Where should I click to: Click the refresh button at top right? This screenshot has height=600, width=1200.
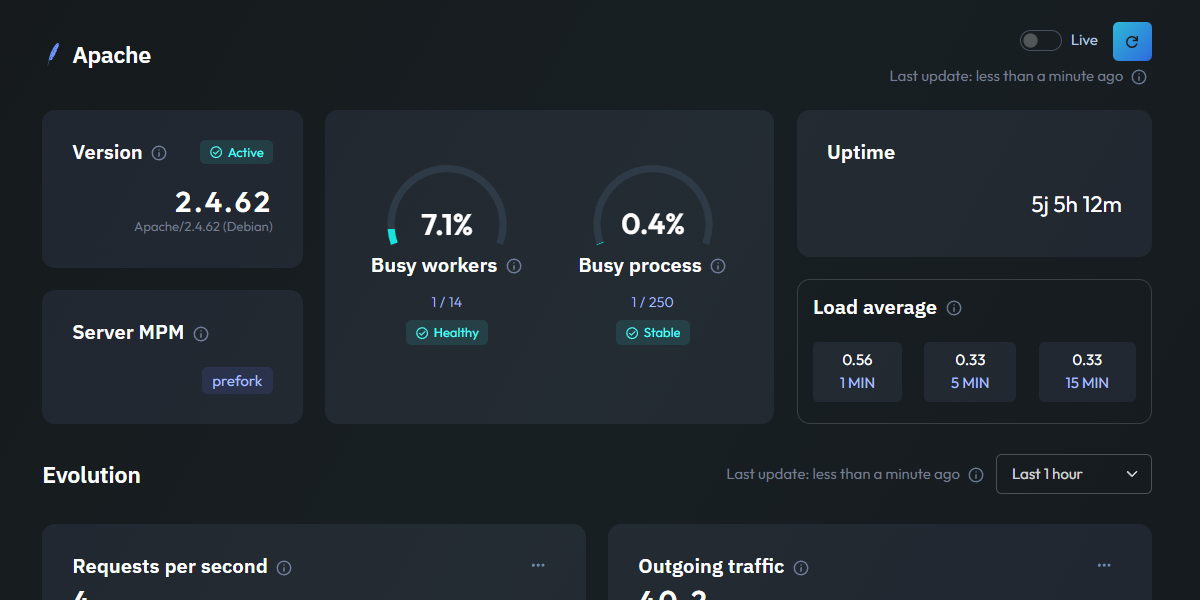pos(1132,41)
